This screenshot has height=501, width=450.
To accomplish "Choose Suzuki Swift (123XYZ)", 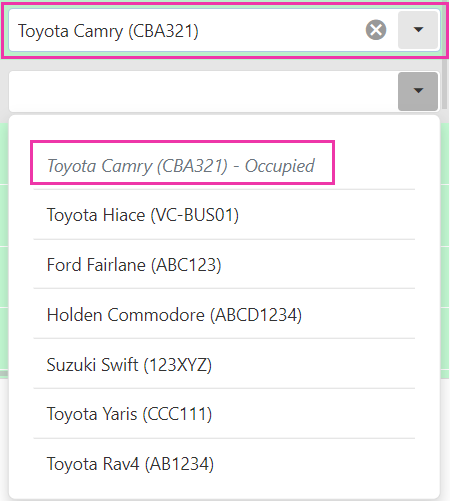I will (224, 364).
